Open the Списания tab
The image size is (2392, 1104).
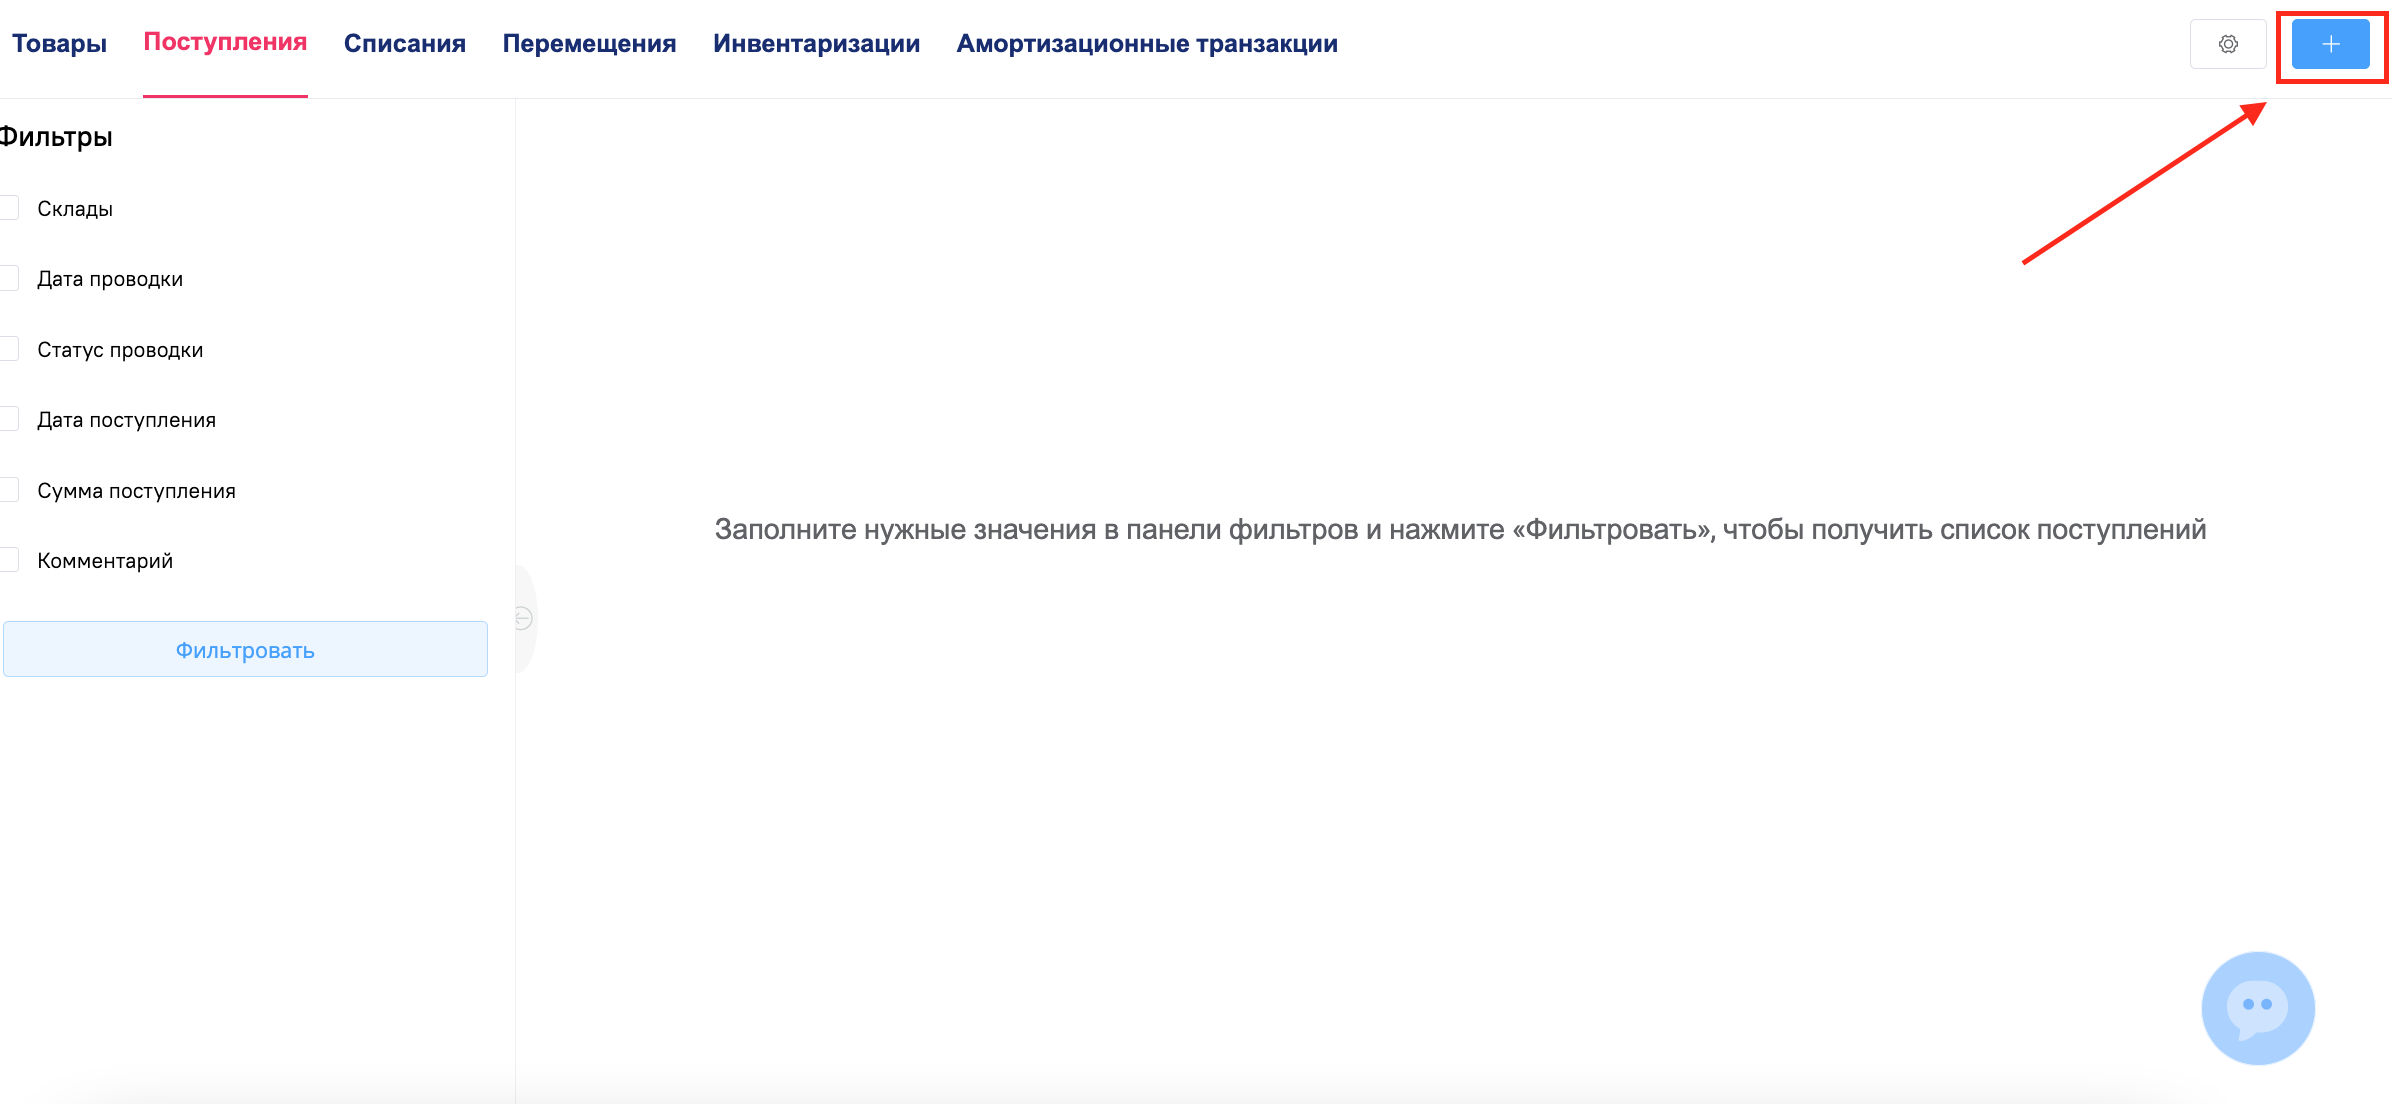point(405,43)
